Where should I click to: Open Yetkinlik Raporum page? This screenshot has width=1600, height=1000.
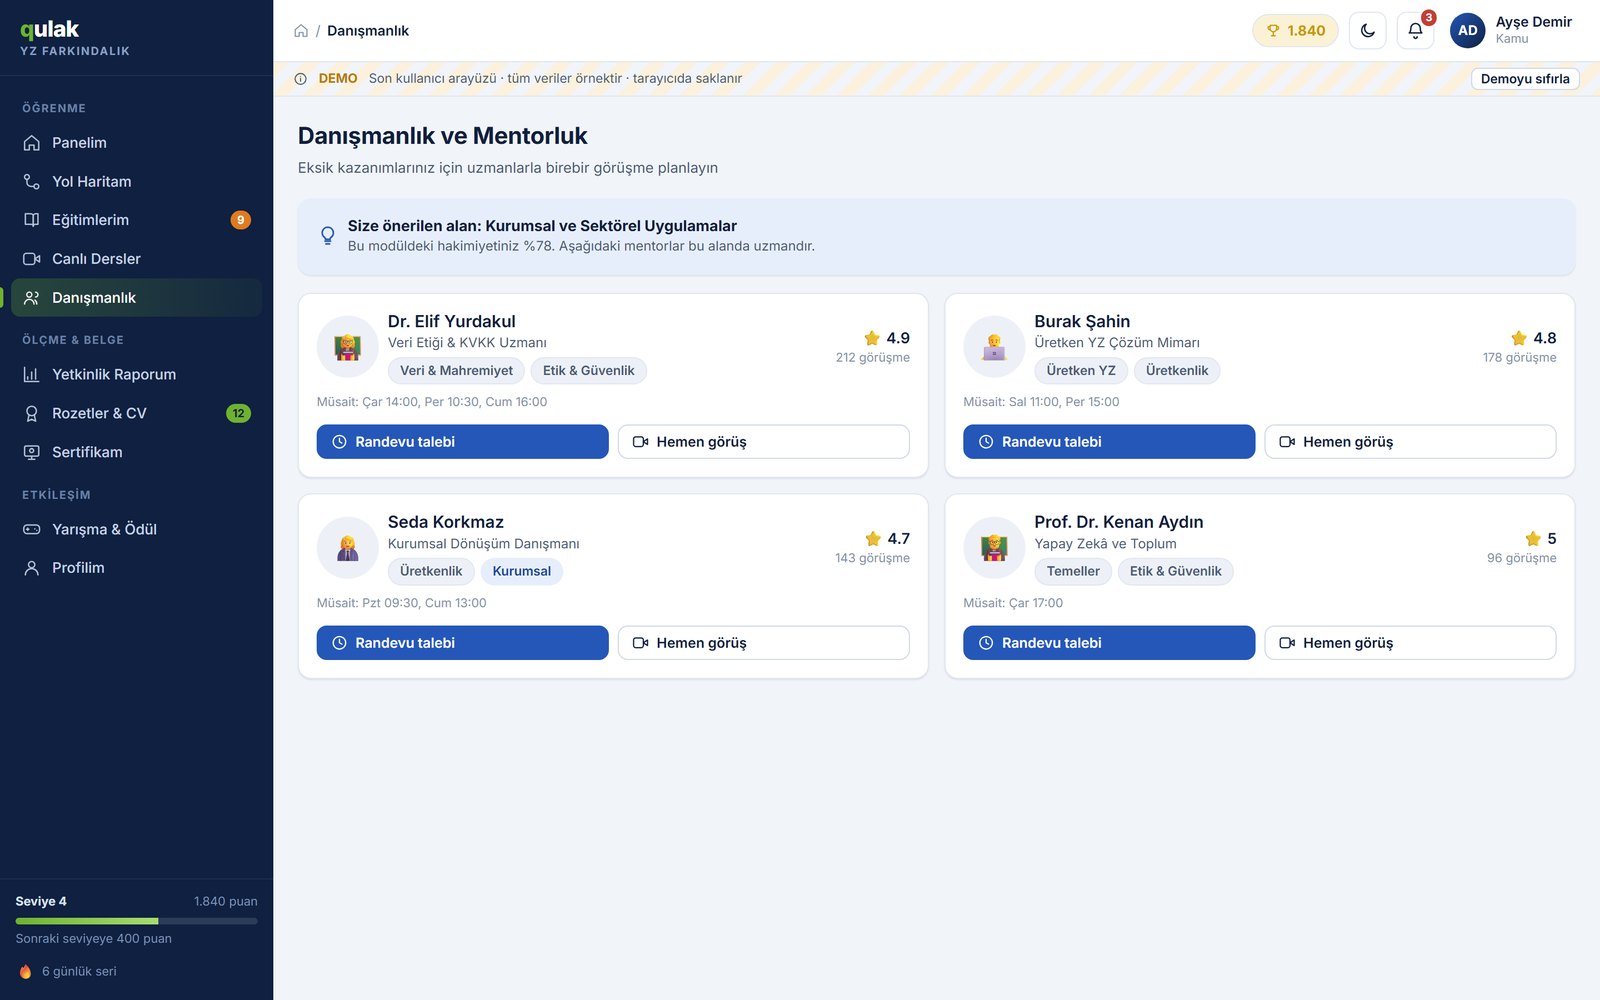[136, 374]
